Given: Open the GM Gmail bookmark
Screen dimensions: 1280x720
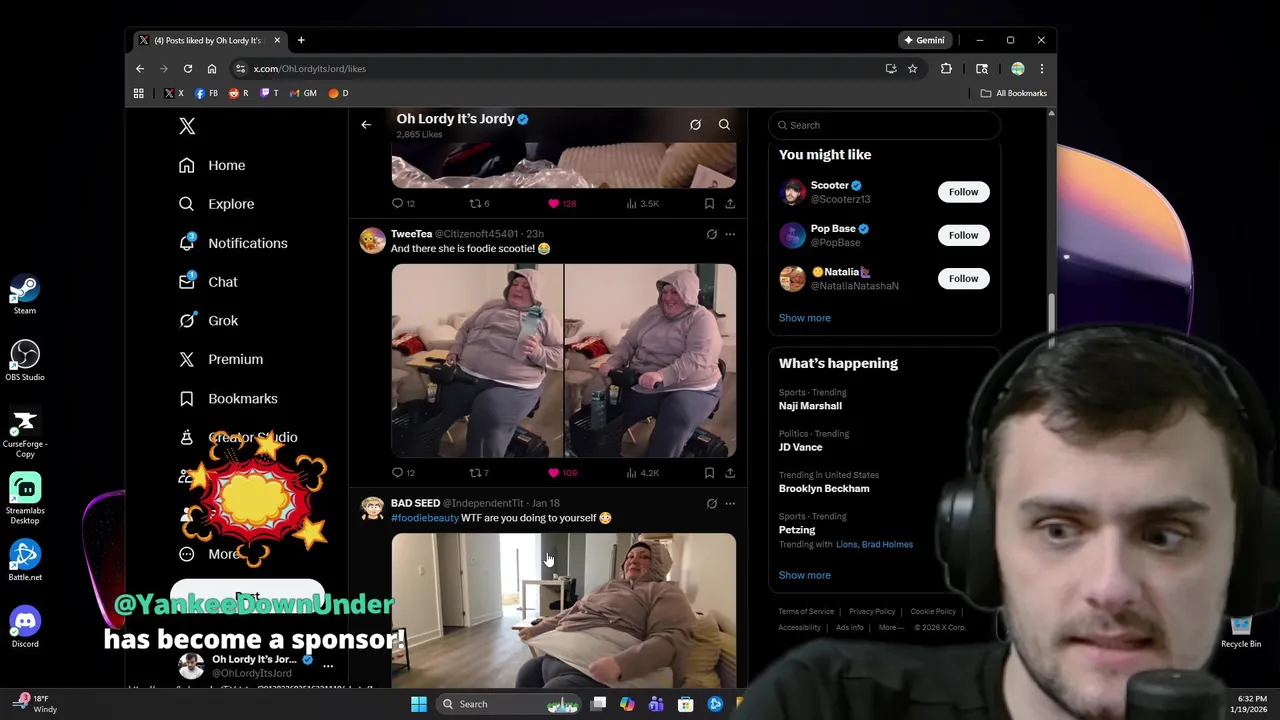Looking at the screenshot, I should 303,93.
